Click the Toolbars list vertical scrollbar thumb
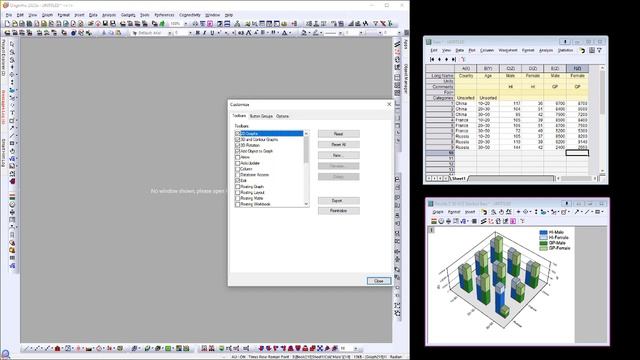 point(306,150)
